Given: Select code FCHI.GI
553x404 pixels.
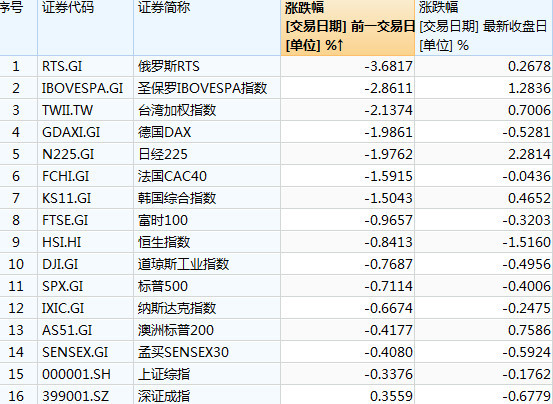Looking at the screenshot, I should point(66,176).
